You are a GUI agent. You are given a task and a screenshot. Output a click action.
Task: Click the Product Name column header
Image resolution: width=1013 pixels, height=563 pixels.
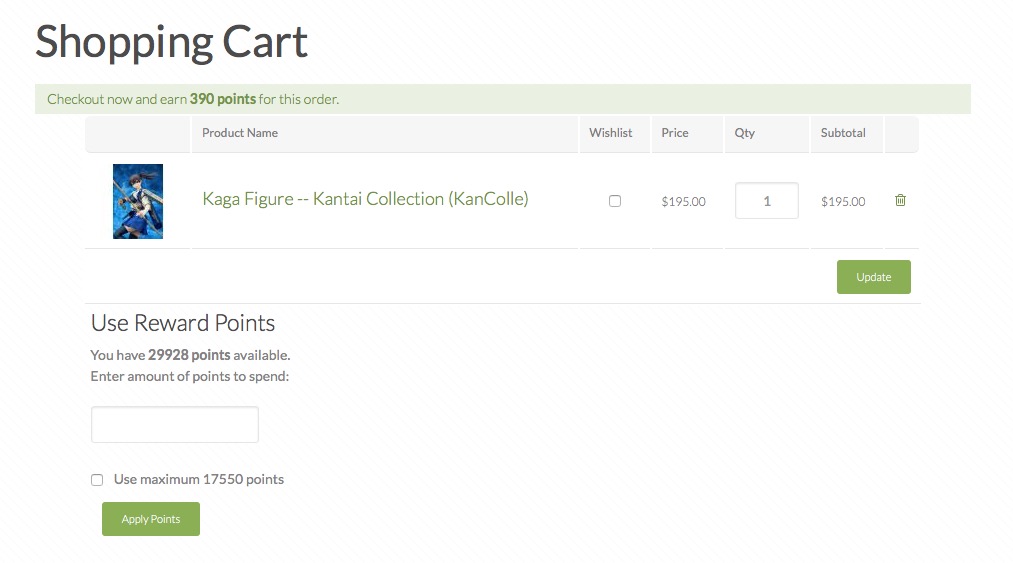pyautogui.click(x=240, y=133)
